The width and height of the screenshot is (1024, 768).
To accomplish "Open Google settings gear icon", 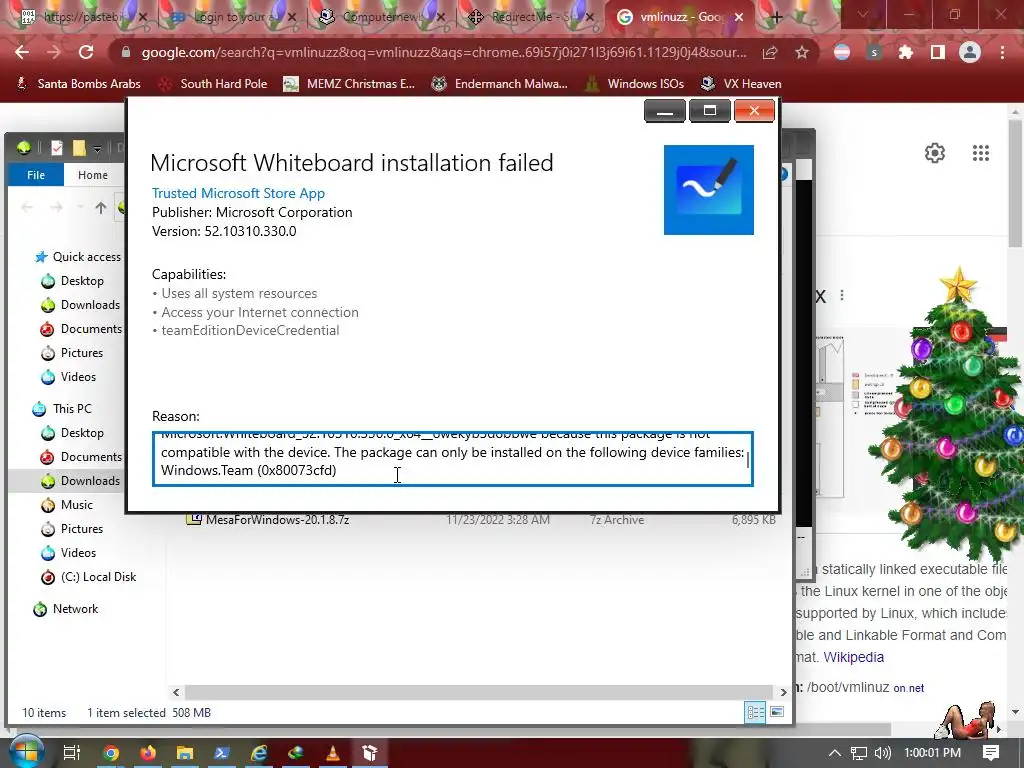I will point(935,153).
